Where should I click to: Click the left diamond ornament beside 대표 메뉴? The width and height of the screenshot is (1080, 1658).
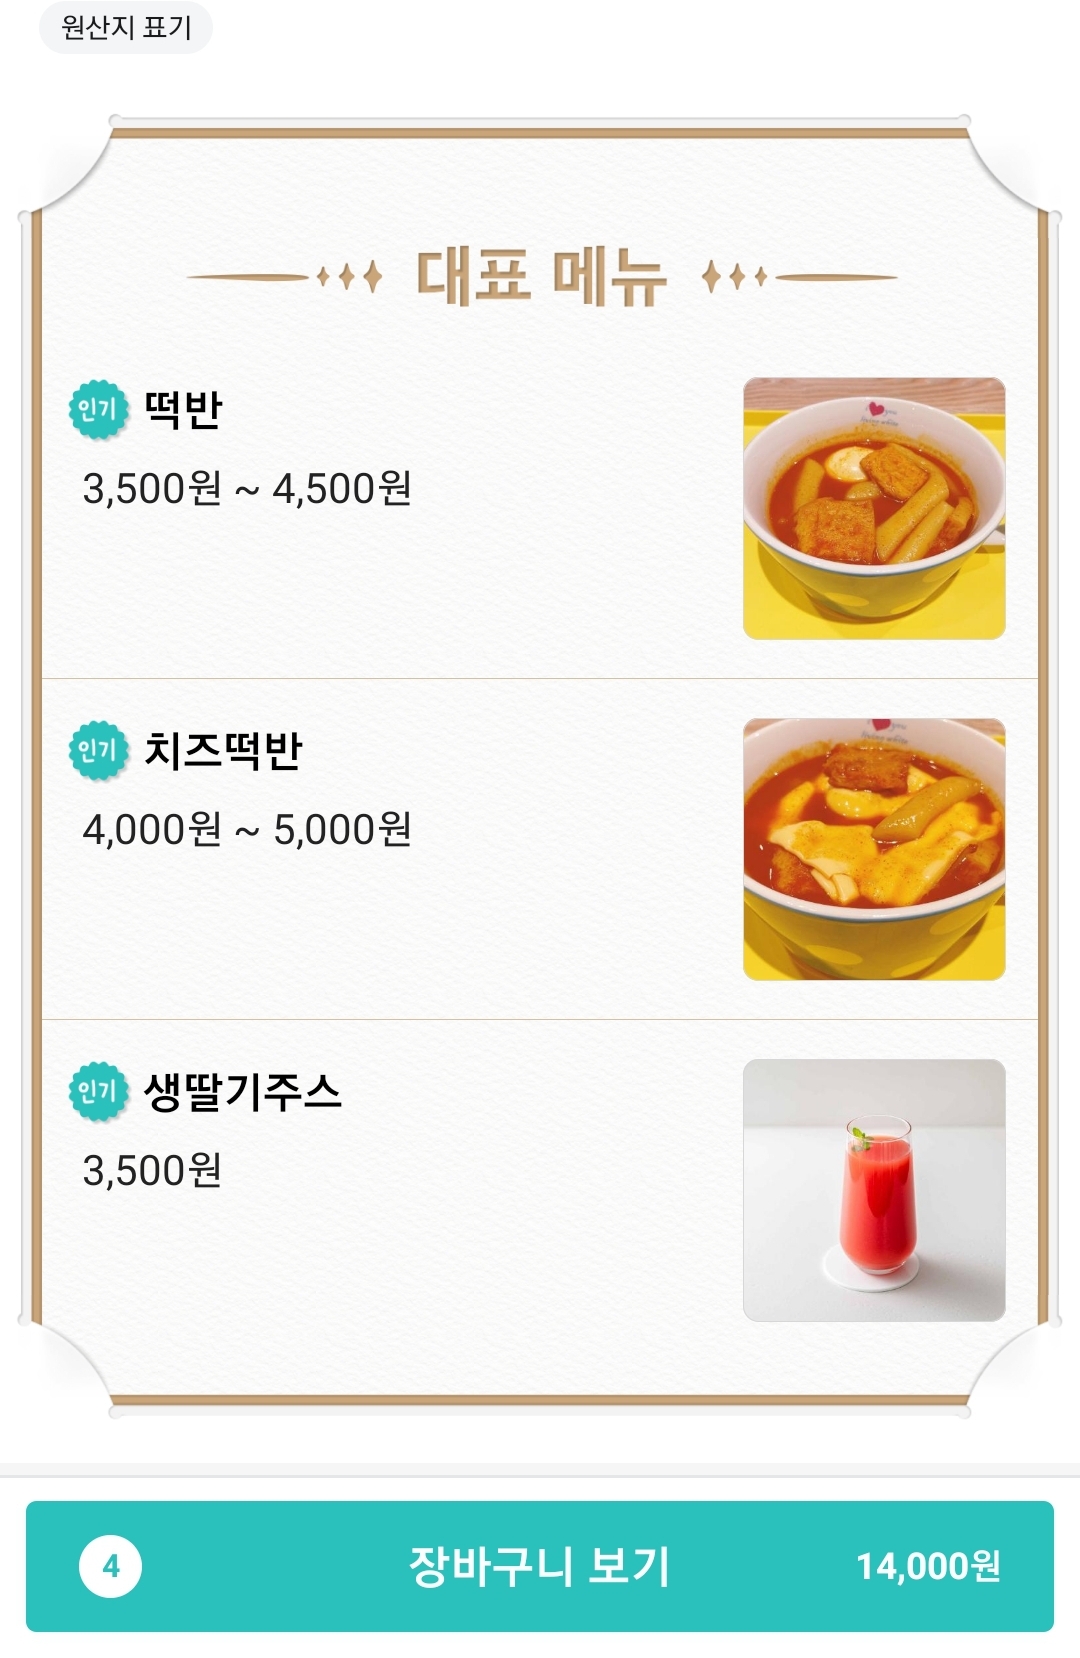click(x=349, y=276)
